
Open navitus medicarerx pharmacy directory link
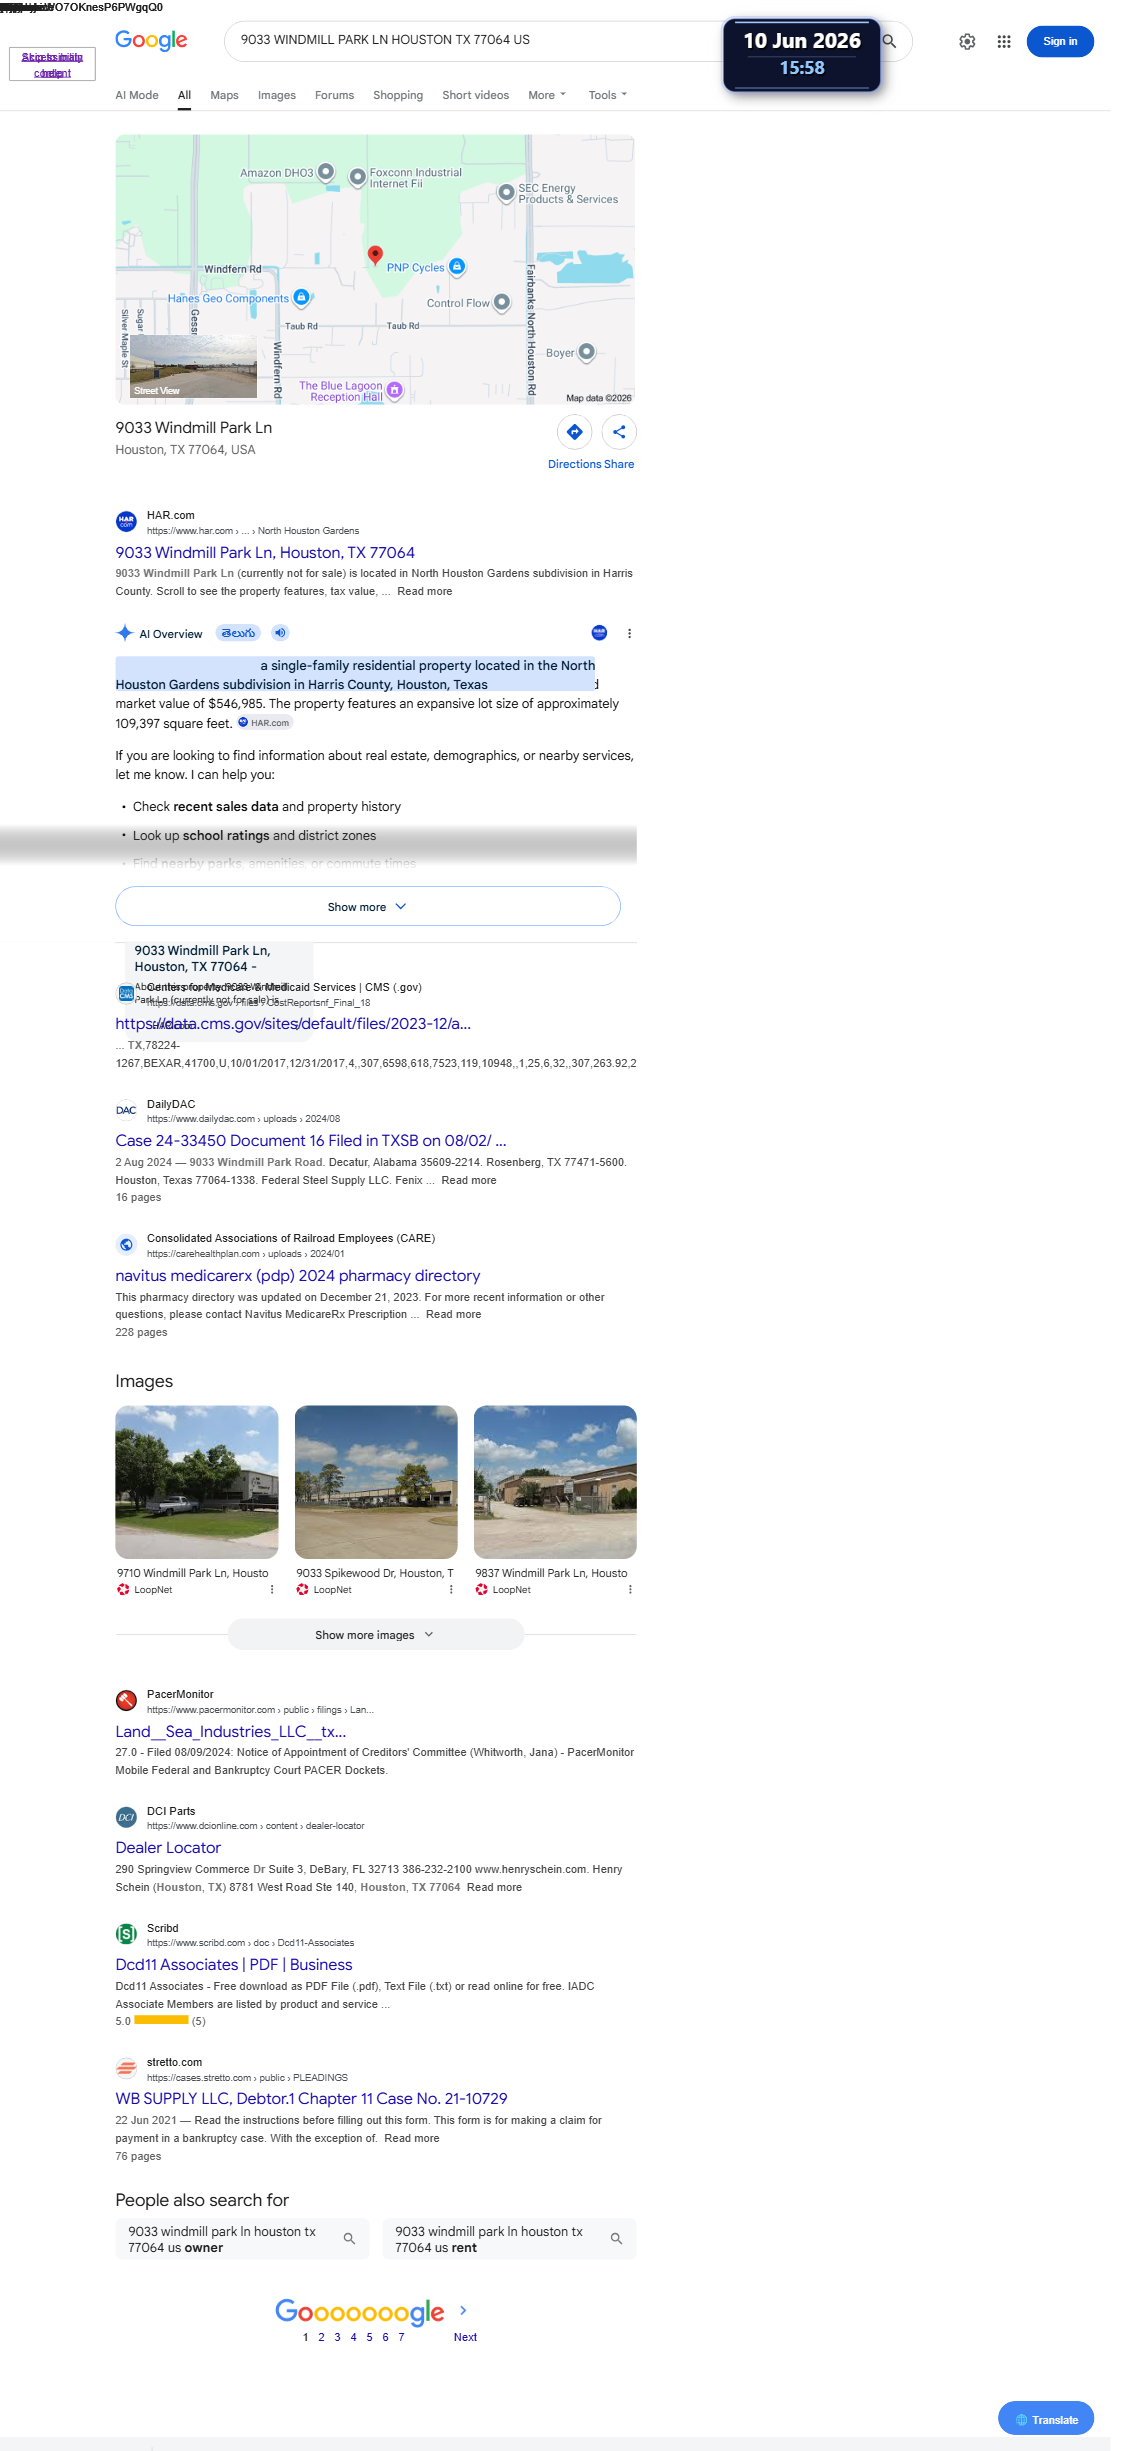tap(298, 1275)
